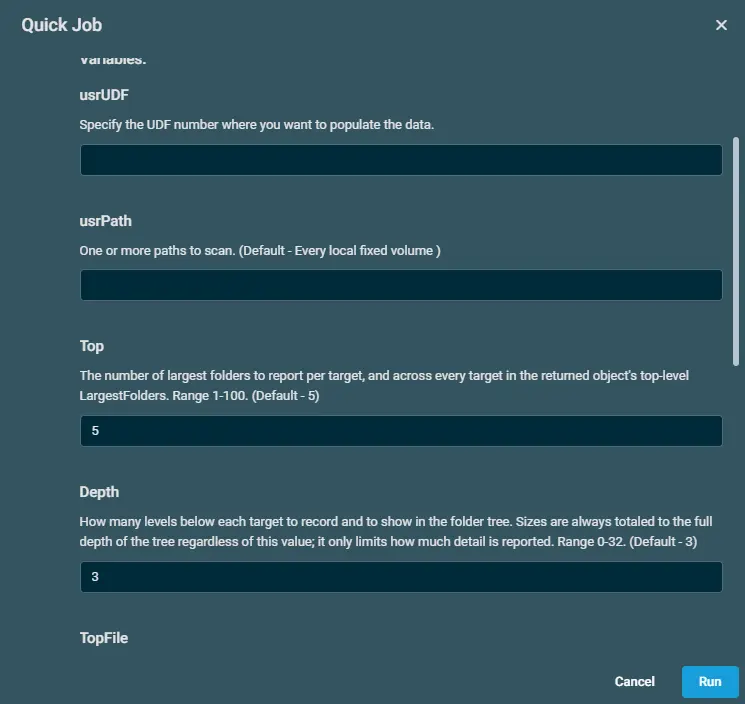Click the Quick Job dialog title
745x704 pixels.
coord(62,25)
